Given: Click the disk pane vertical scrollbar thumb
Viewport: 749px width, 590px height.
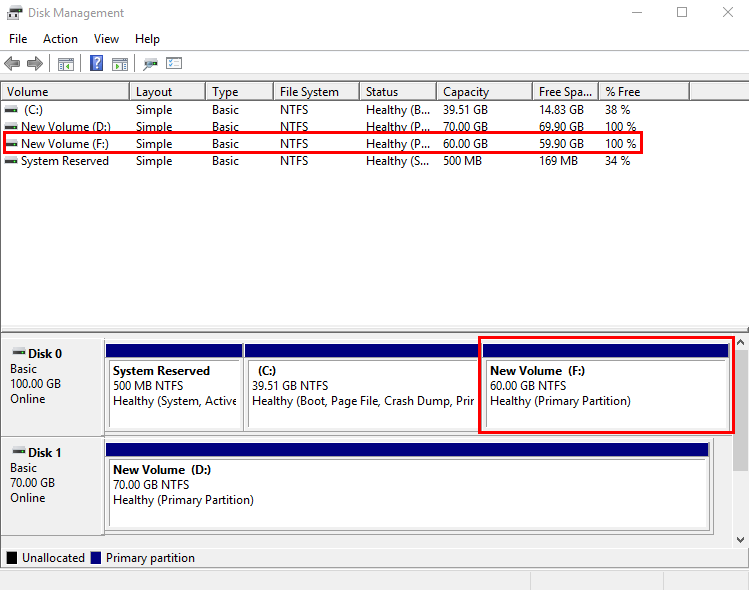Looking at the screenshot, I should tap(740, 409).
